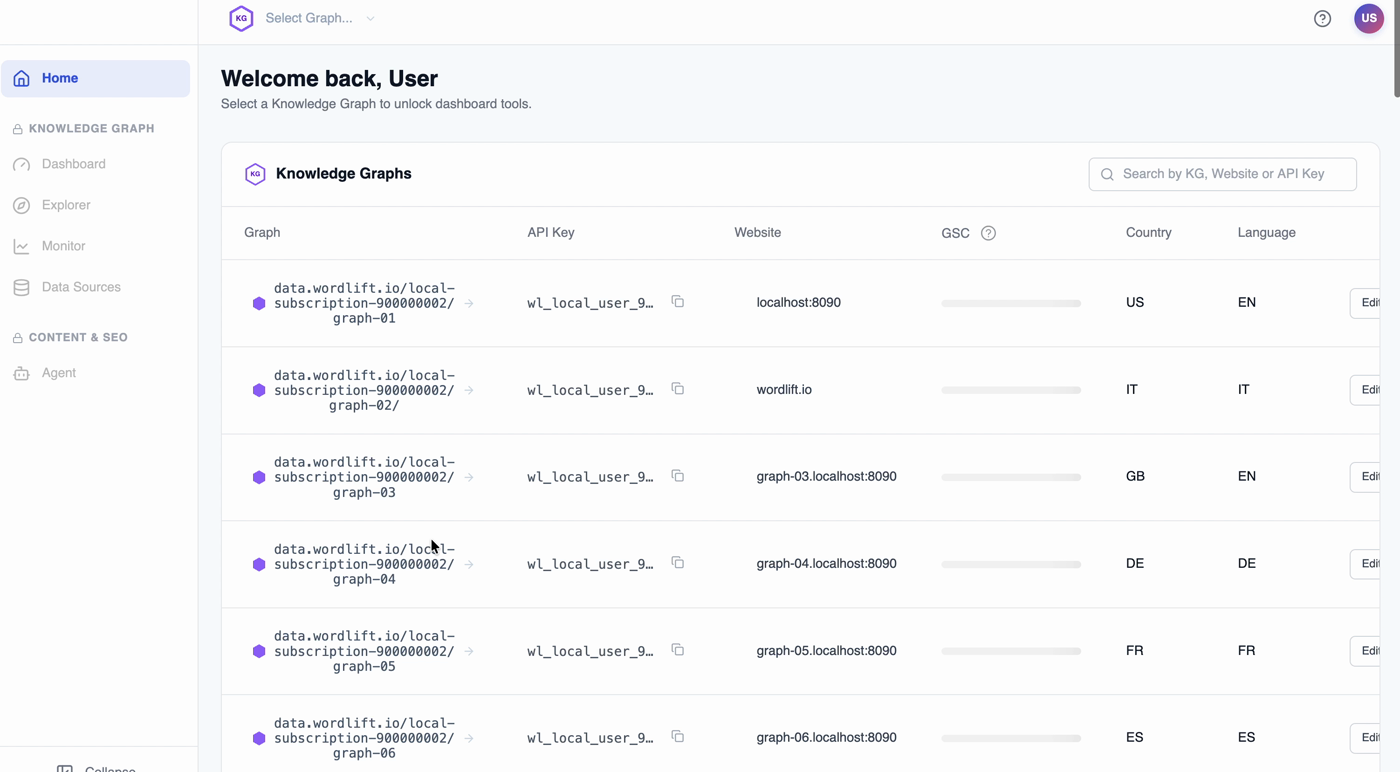Click the purple hexagon marker for graph-03
The height and width of the screenshot is (772, 1400).
pos(259,477)
